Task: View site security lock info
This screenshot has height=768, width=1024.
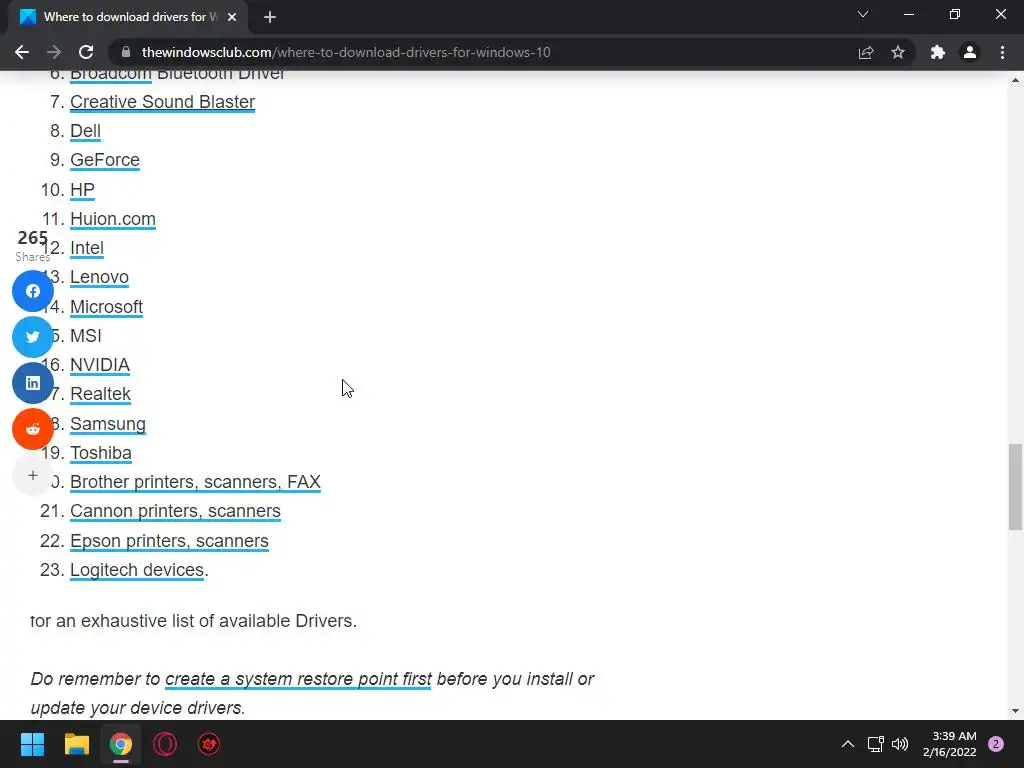Action: [126, 52]
